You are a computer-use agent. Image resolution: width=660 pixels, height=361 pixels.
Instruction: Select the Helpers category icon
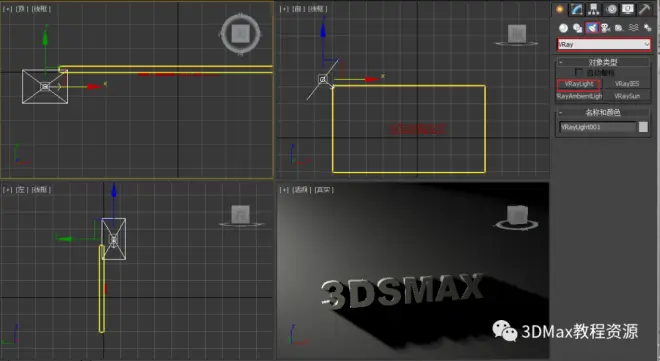pos(619,28)
